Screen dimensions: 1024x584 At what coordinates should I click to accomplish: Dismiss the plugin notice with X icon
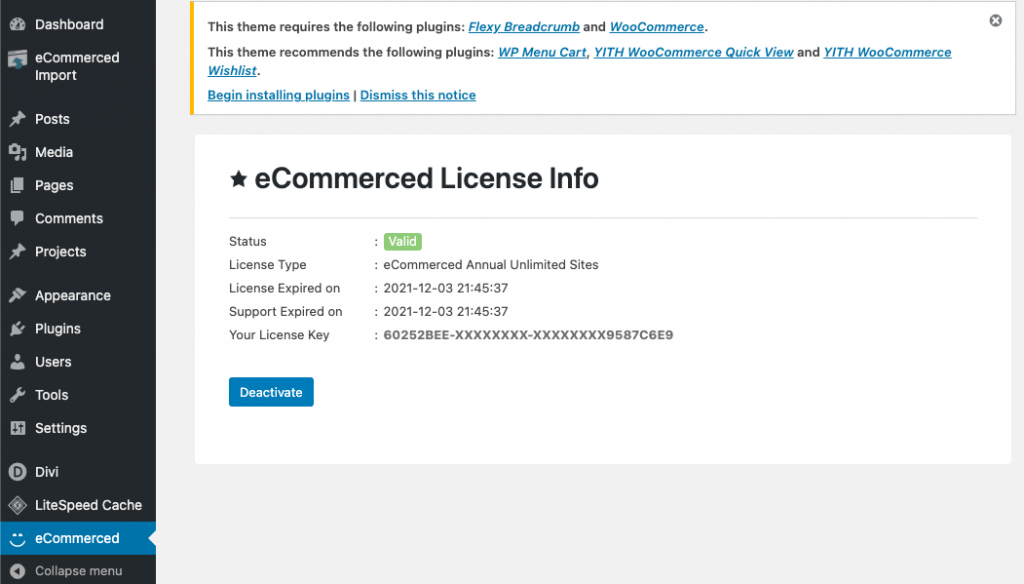(x=995, y=20)
